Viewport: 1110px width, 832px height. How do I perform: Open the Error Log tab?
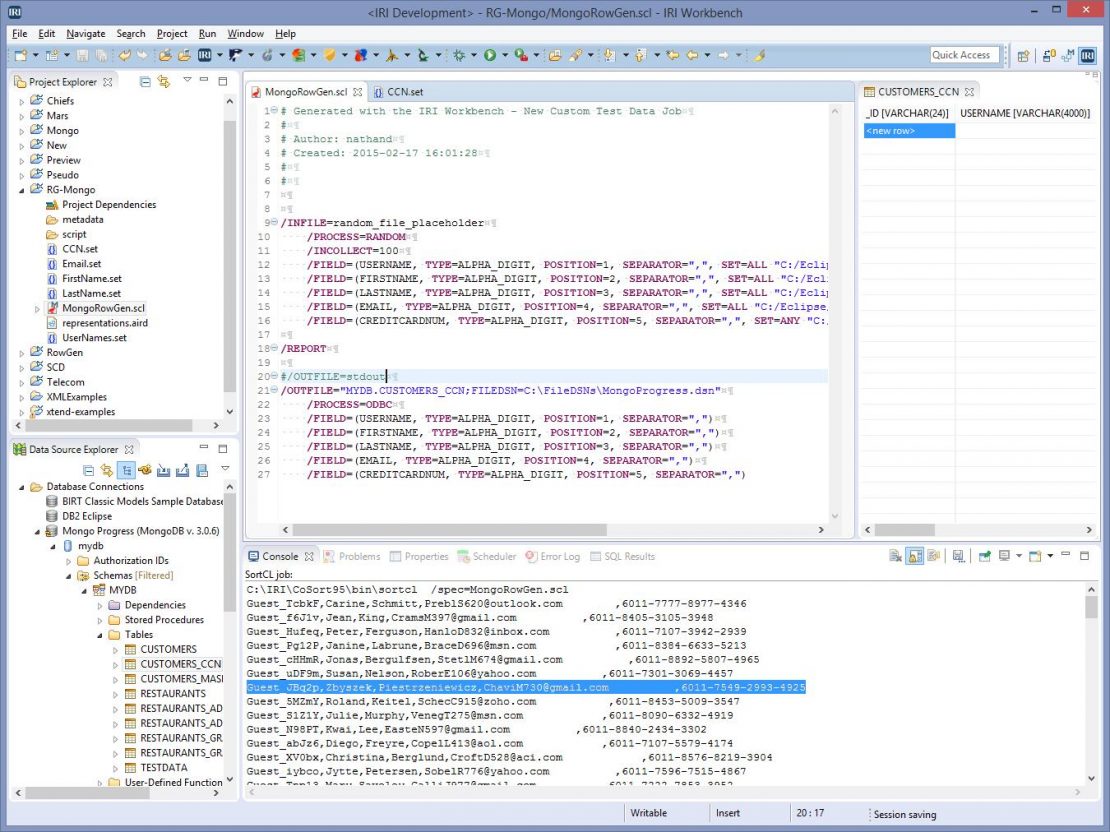coord(553,557)
